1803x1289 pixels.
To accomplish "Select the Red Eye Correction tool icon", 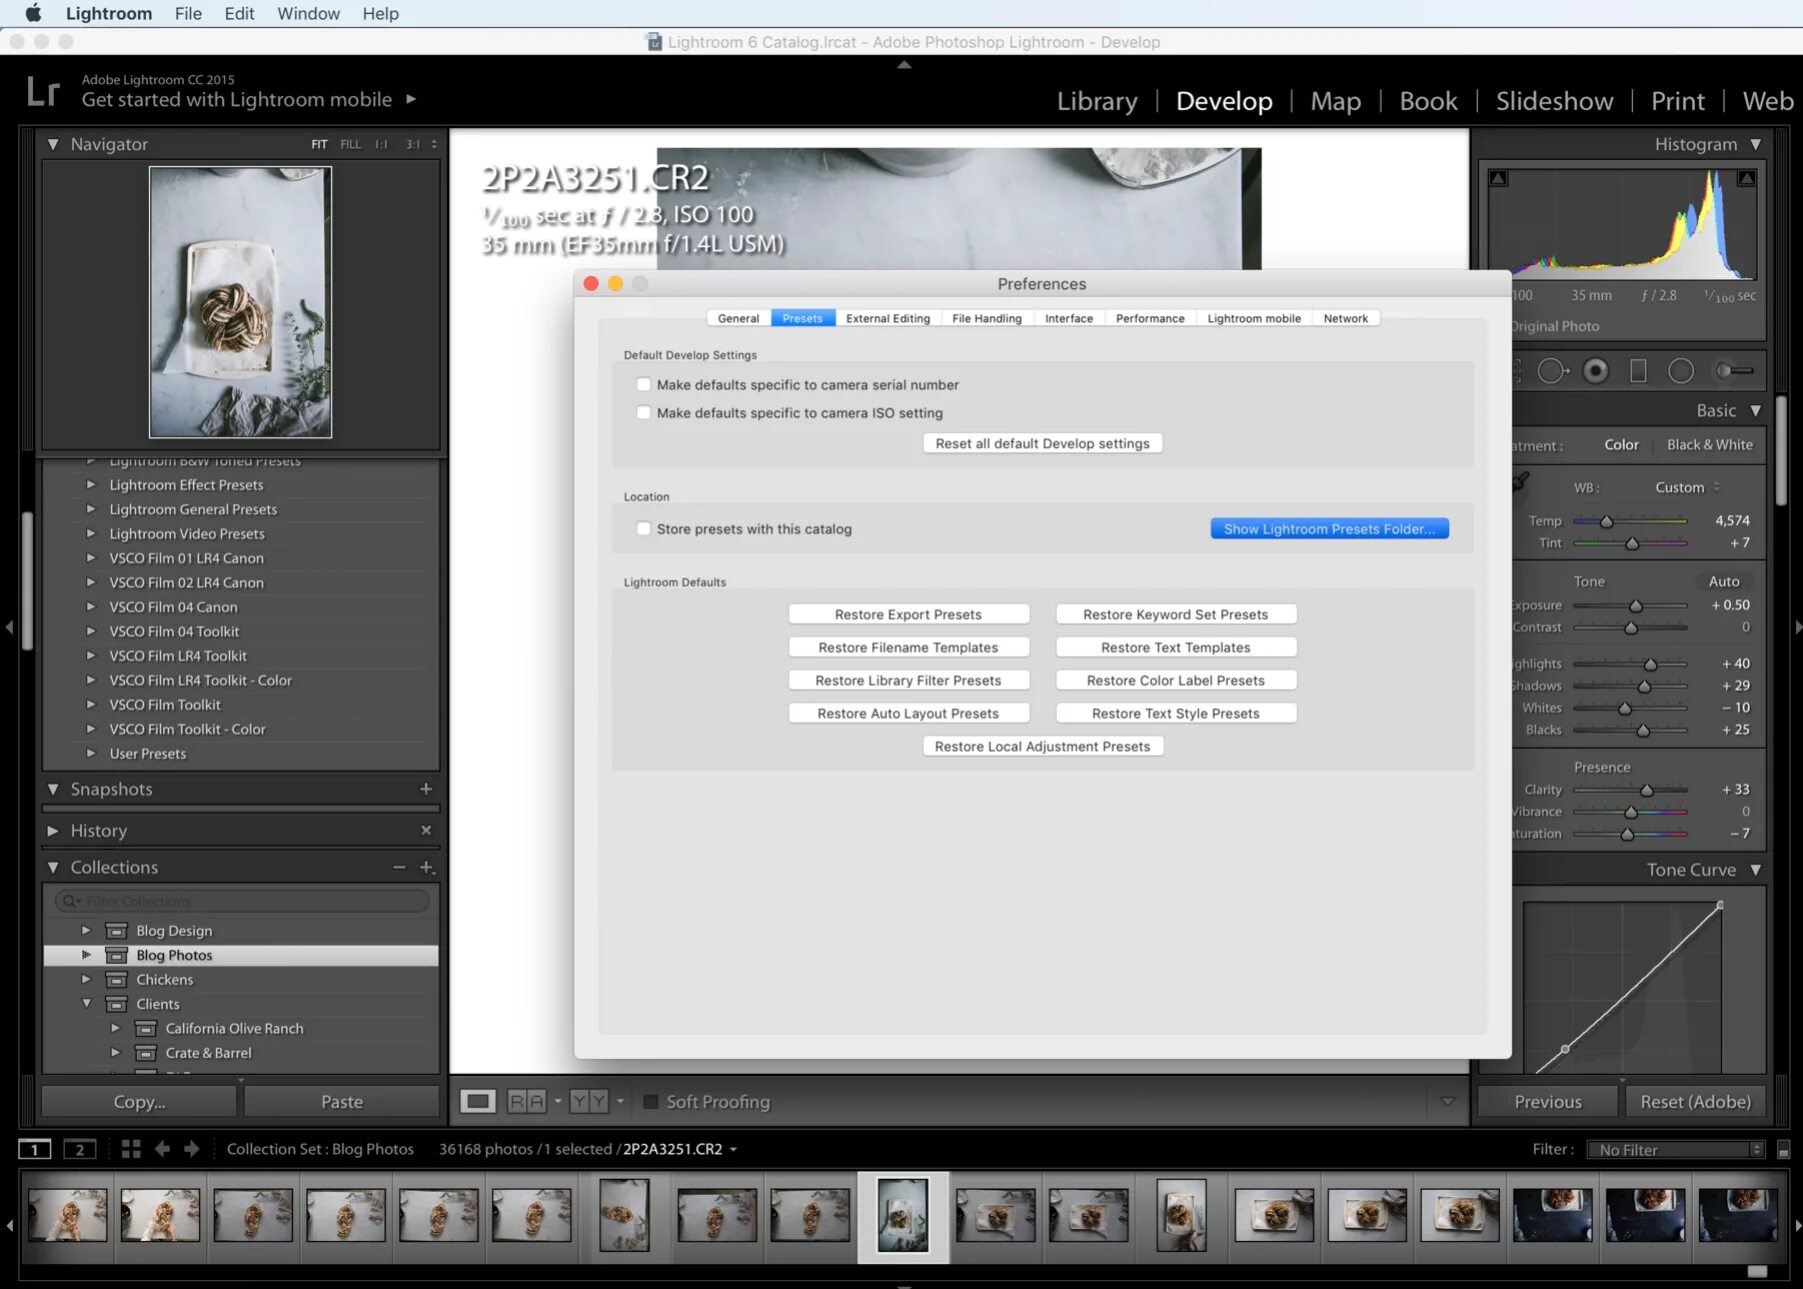I will coord(1596,371).
